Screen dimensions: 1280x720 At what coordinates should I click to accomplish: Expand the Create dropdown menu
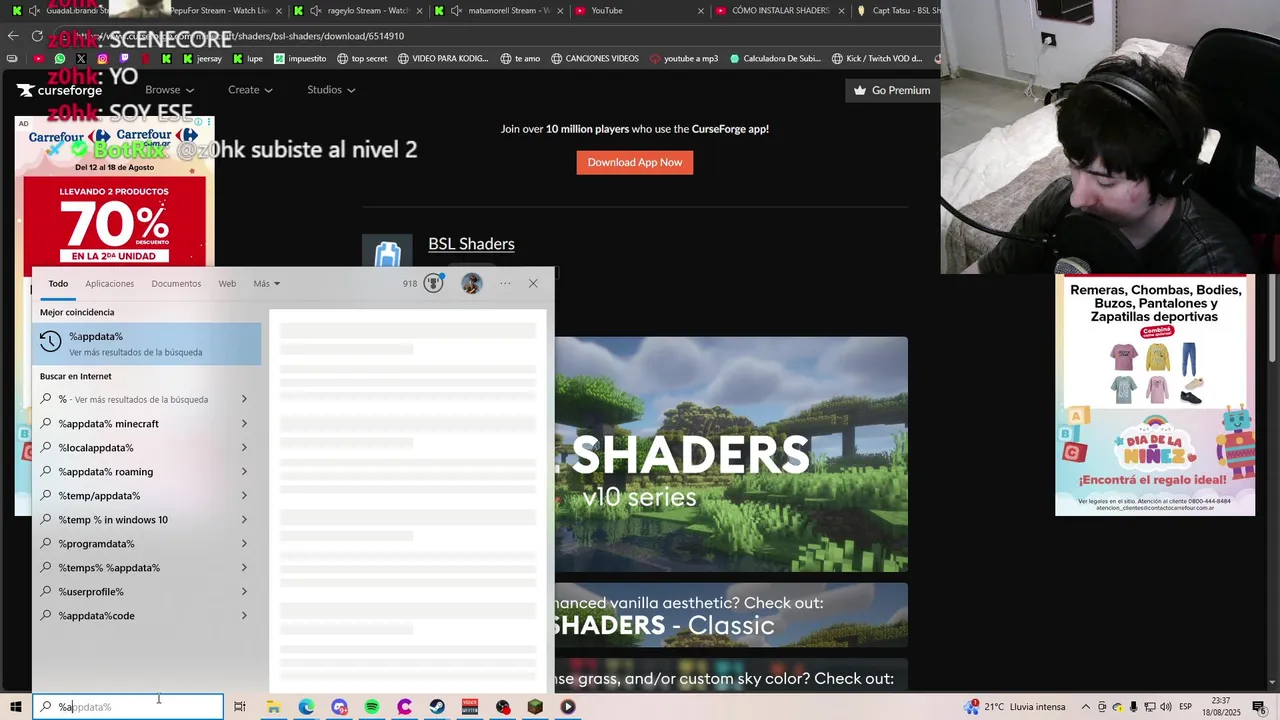[250, 90]
